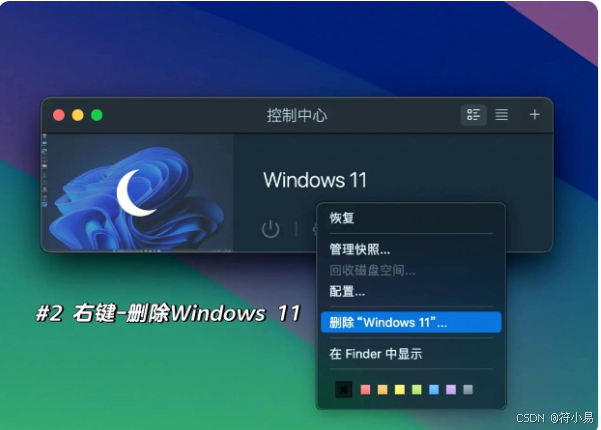Select 恢复 in the context menu

[411, 218]
